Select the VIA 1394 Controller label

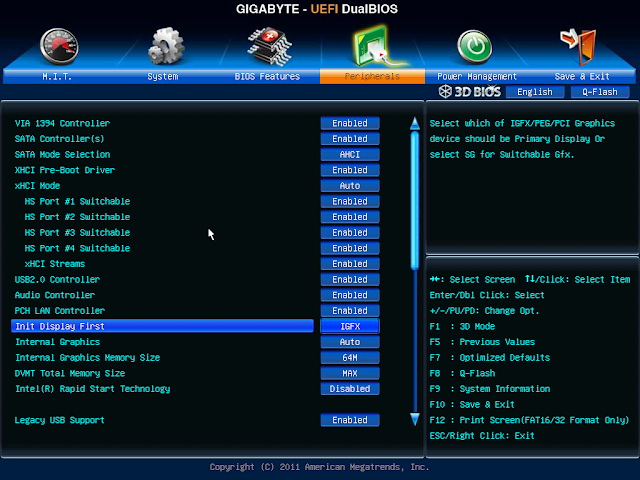tap(62, 123)
